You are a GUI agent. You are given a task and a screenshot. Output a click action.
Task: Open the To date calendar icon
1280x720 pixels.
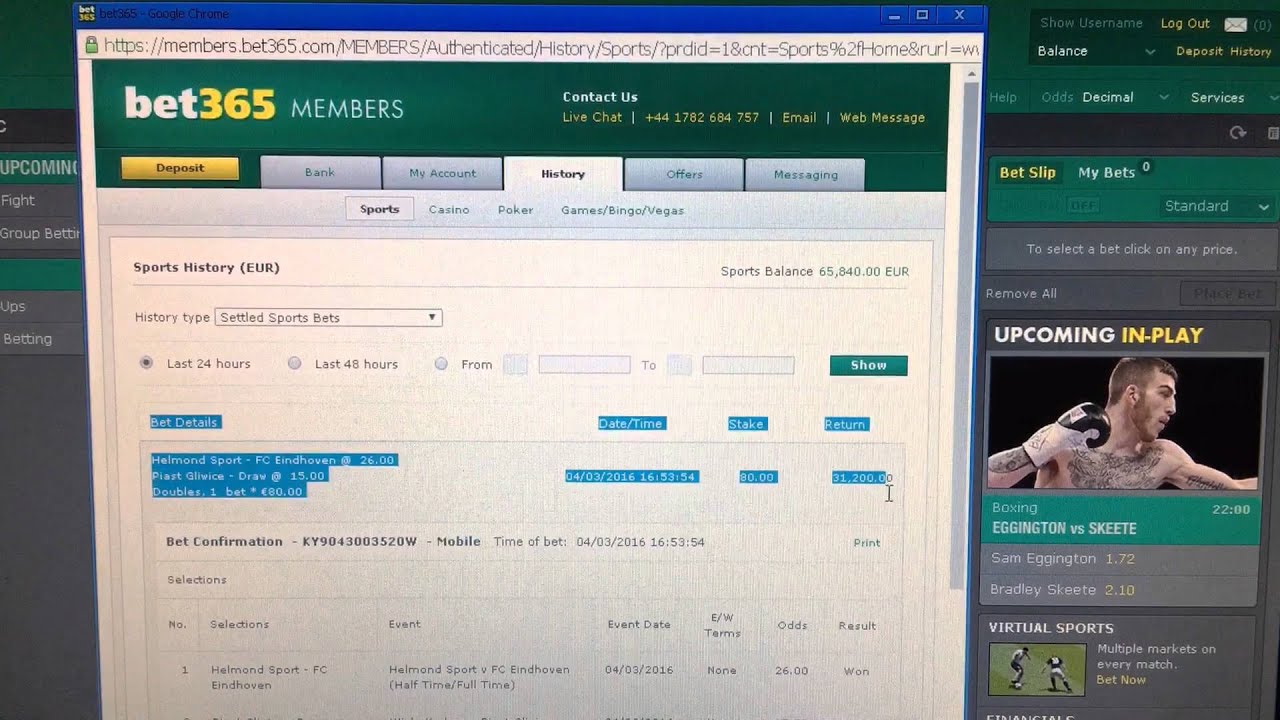679,365
